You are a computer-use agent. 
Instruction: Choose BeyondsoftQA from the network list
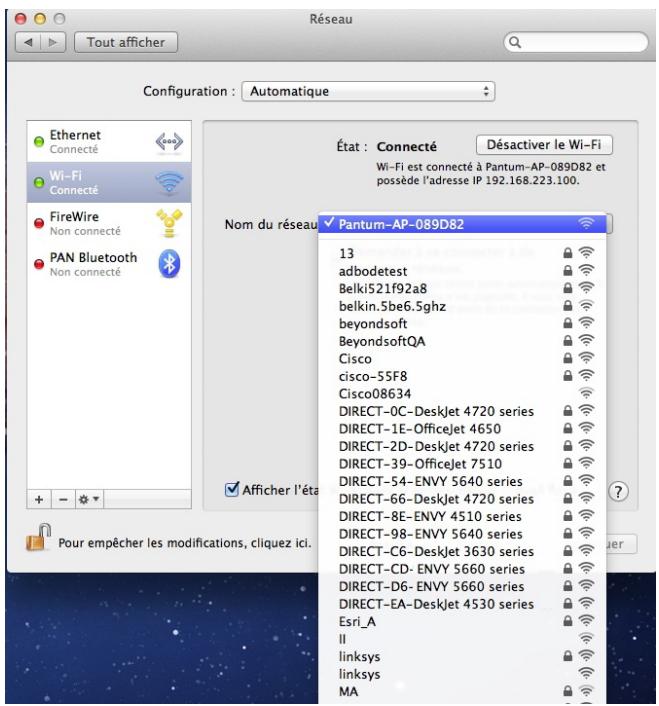tap(376, 341)
